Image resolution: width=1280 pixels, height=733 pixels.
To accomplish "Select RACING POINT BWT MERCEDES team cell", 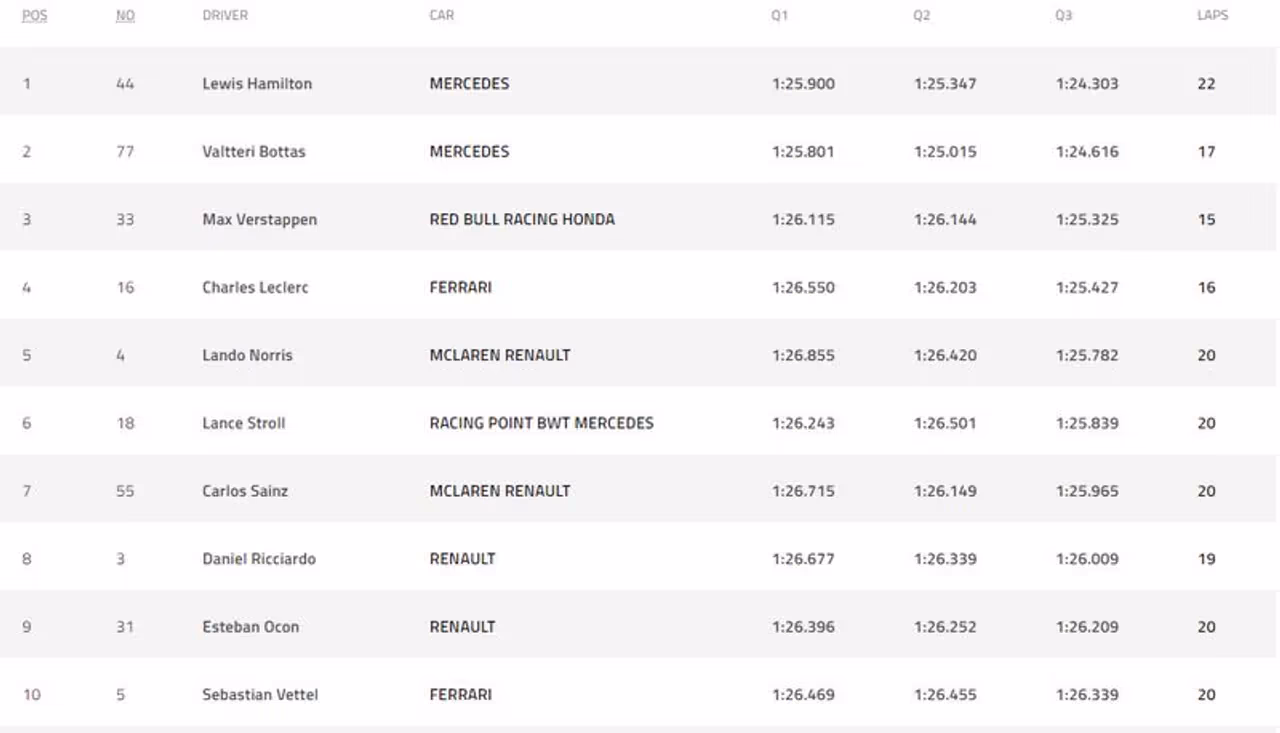I will tap(541, 424).
